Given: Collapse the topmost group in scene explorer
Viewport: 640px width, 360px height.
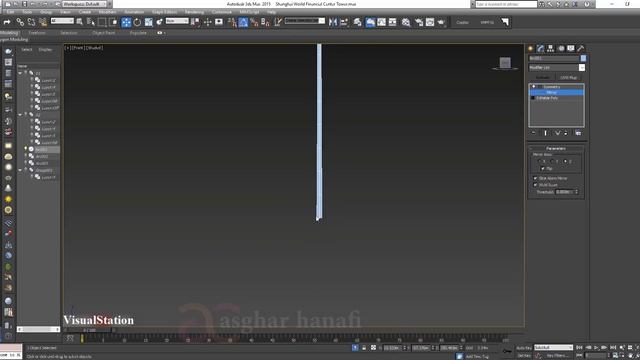Looking at the screenshot, I should tap(20, 73).
